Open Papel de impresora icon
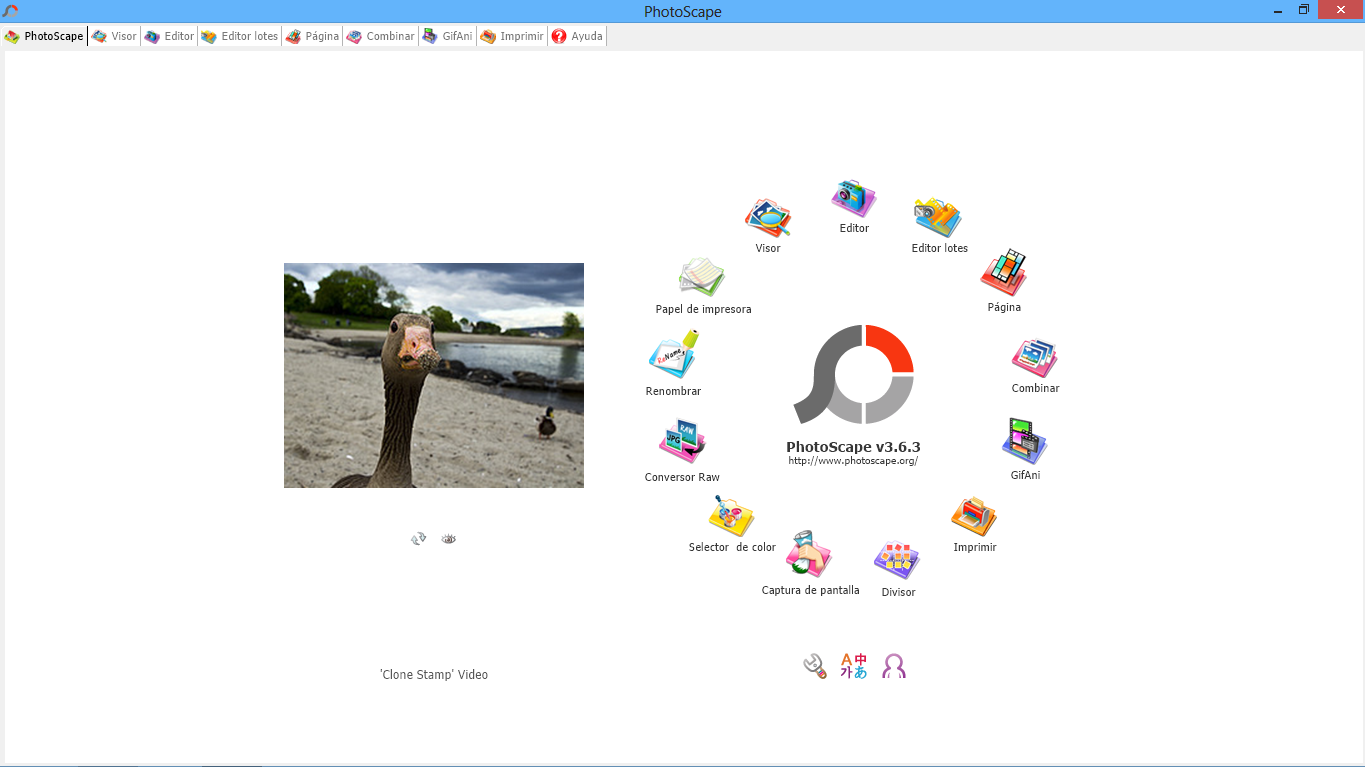 702,277
